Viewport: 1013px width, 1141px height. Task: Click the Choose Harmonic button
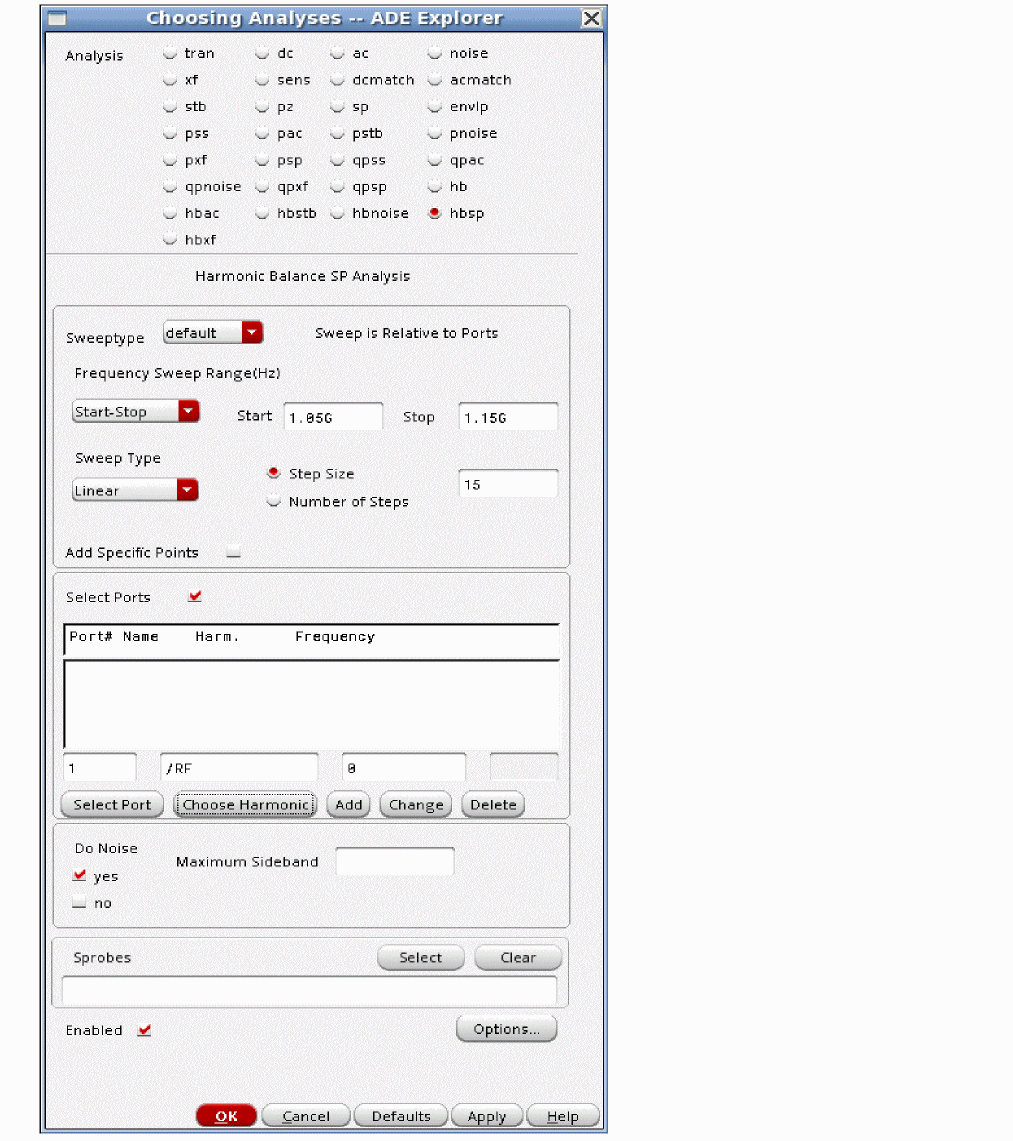246,805
